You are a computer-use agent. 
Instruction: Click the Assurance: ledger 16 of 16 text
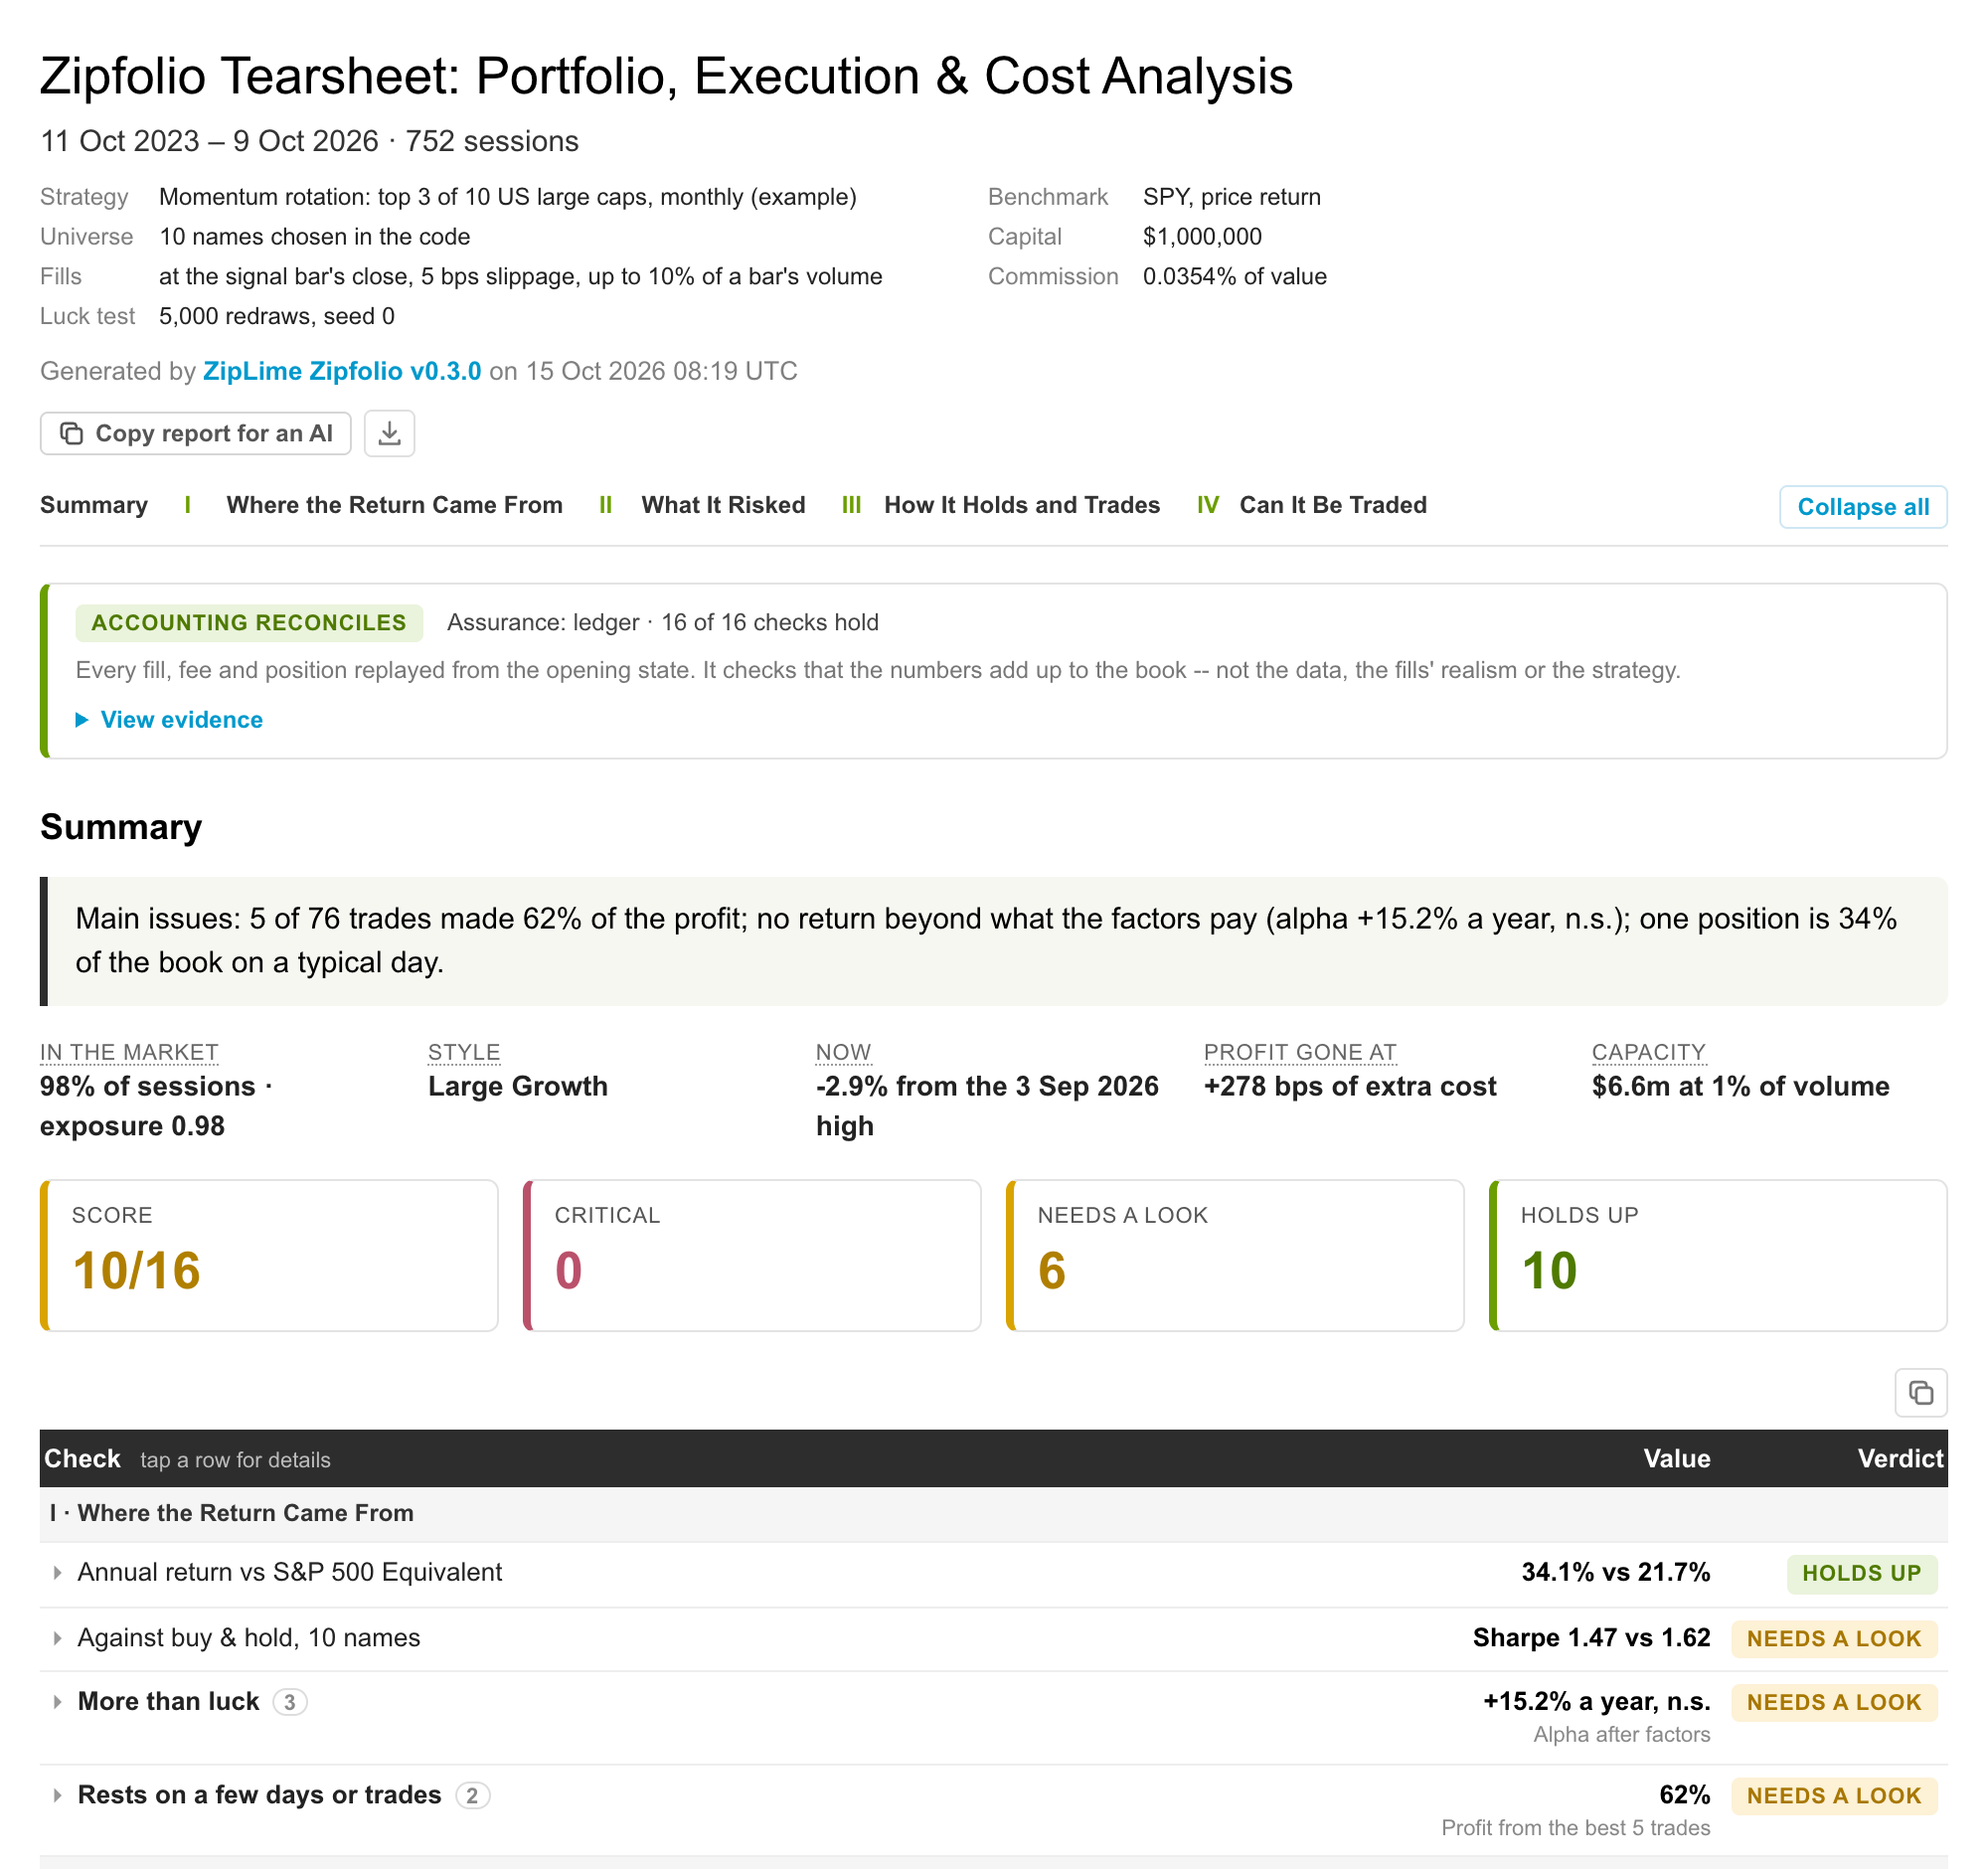pyautogui.click(x=662, y=623)
